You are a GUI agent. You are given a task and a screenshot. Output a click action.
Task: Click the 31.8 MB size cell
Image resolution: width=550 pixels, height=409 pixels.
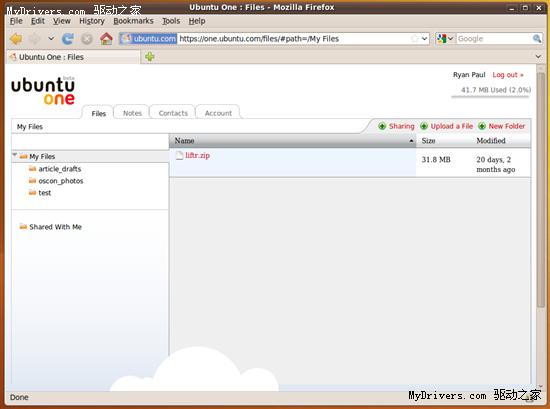coord(436,160)
